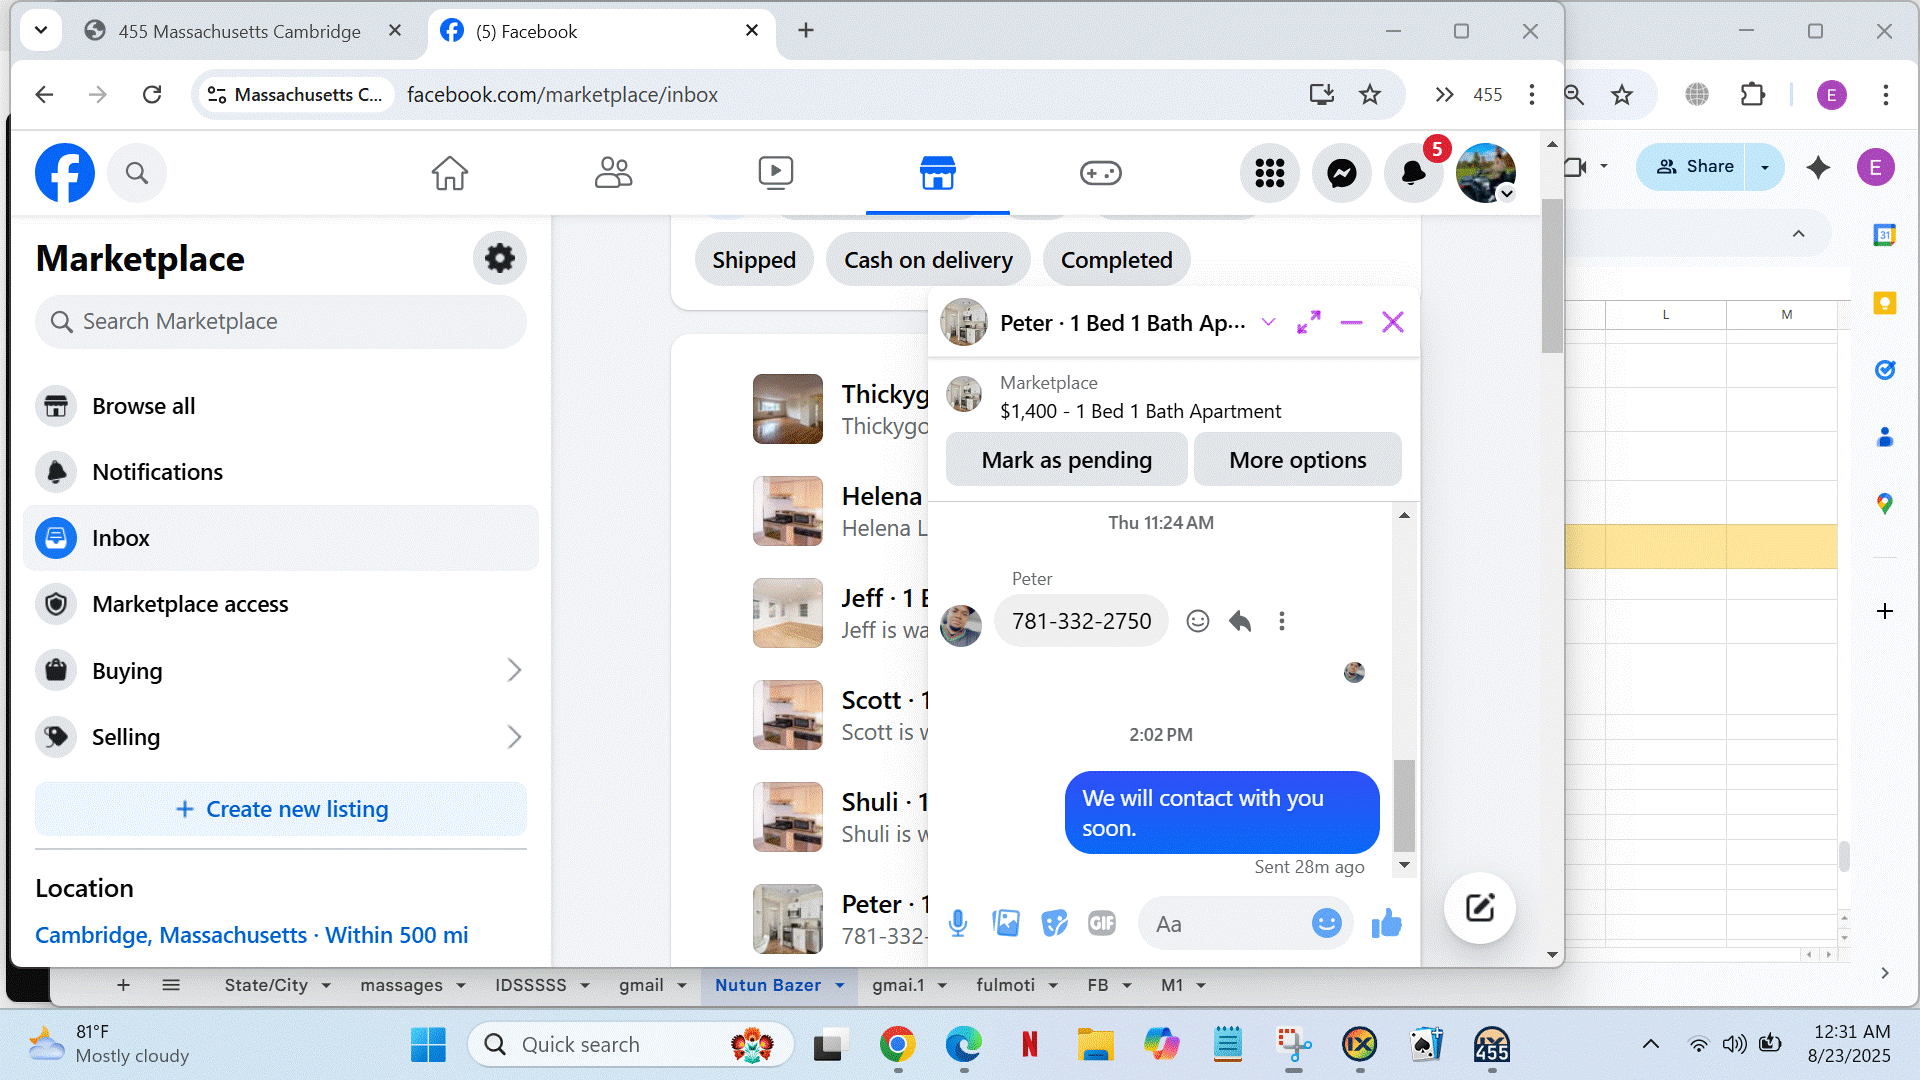The height and width of the screenshot is (1080, 1920).
Task: Open the notifications bell with badge
Action: click(1413, 173)
